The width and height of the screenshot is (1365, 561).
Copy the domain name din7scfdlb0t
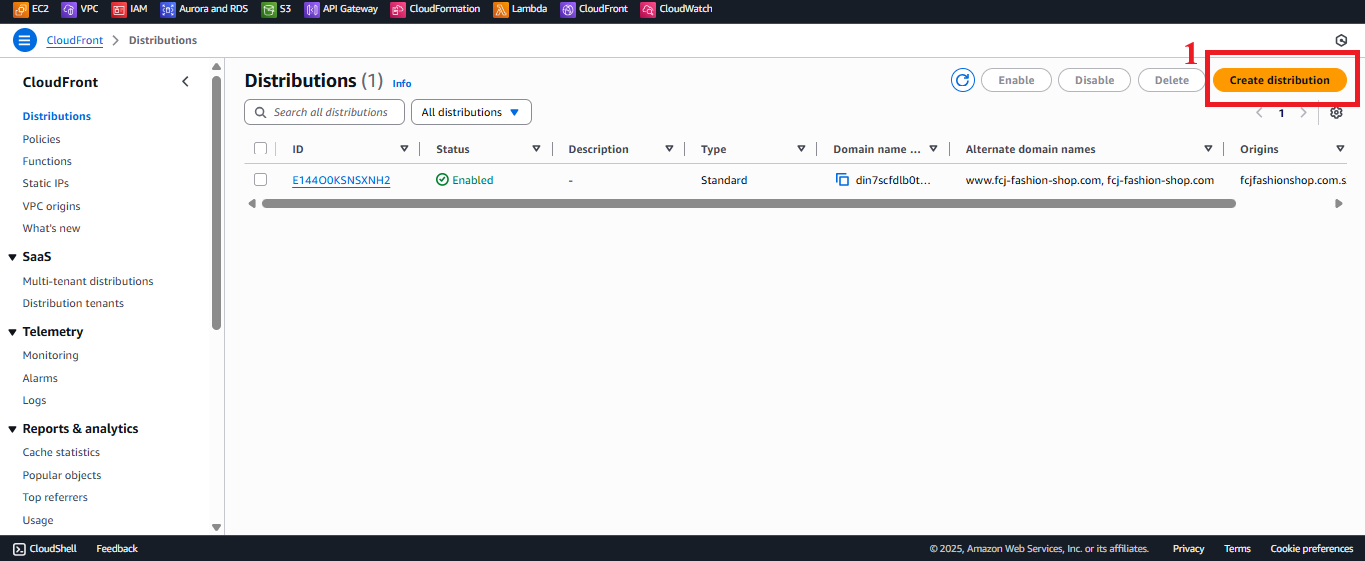[842, 180]
